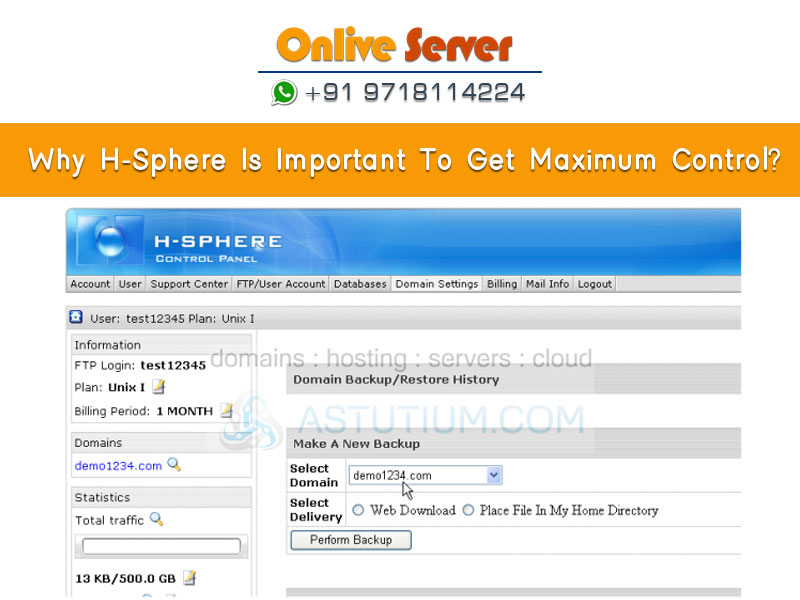Click the H-Sphere globe logo

[111, 241]
